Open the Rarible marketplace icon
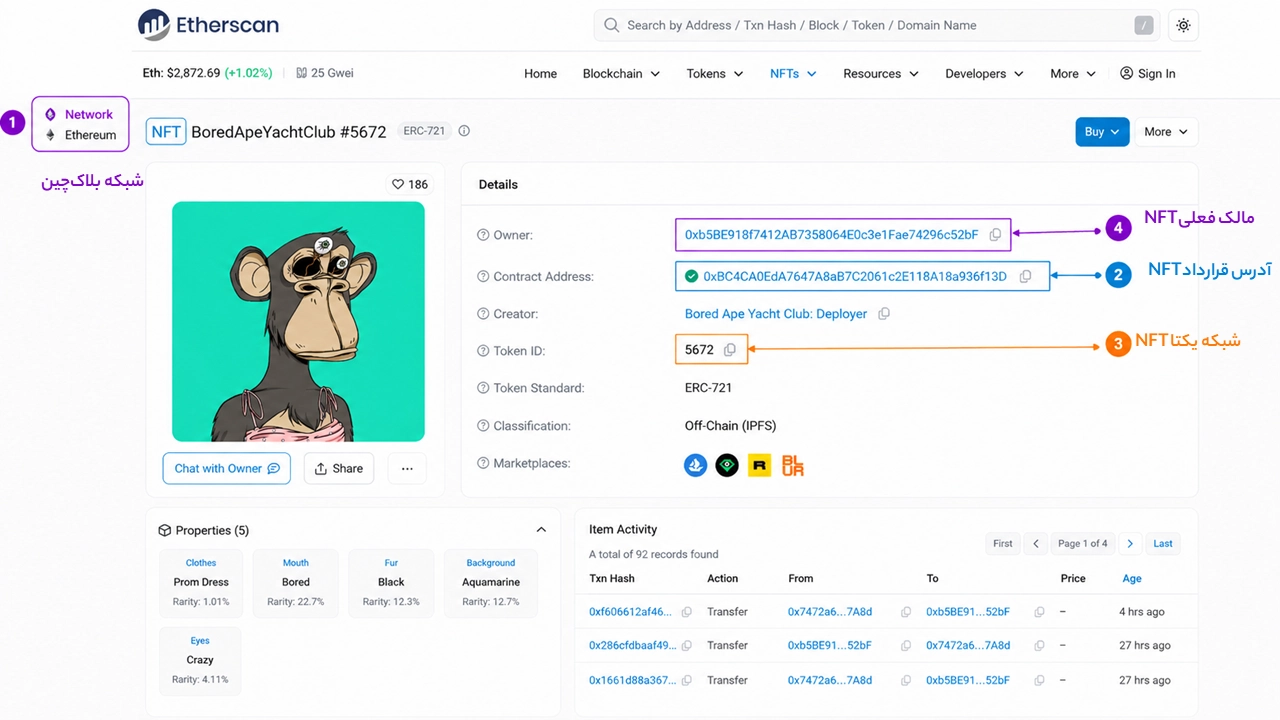 tap(759, 465)
